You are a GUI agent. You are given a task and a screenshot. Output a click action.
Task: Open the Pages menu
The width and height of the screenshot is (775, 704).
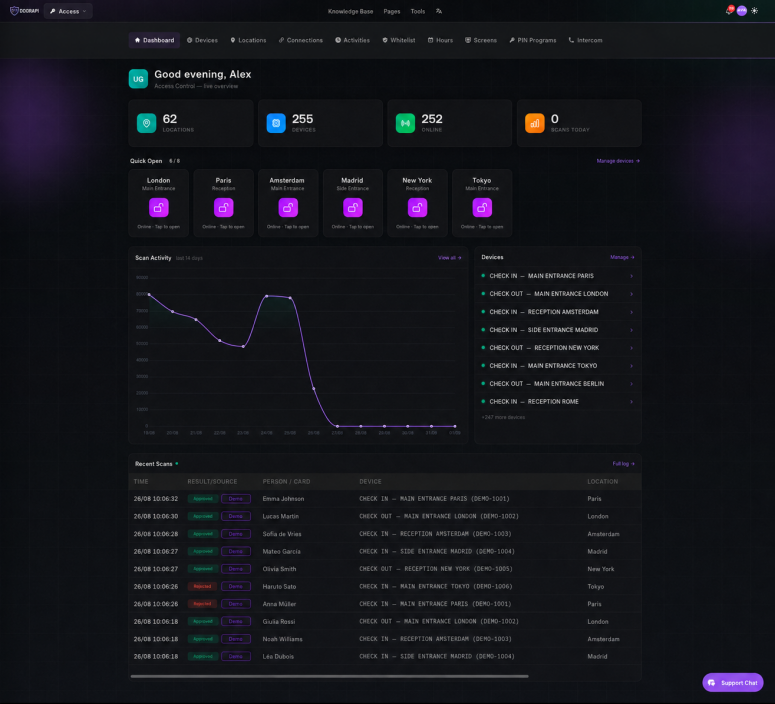click(x=392, y=11)
